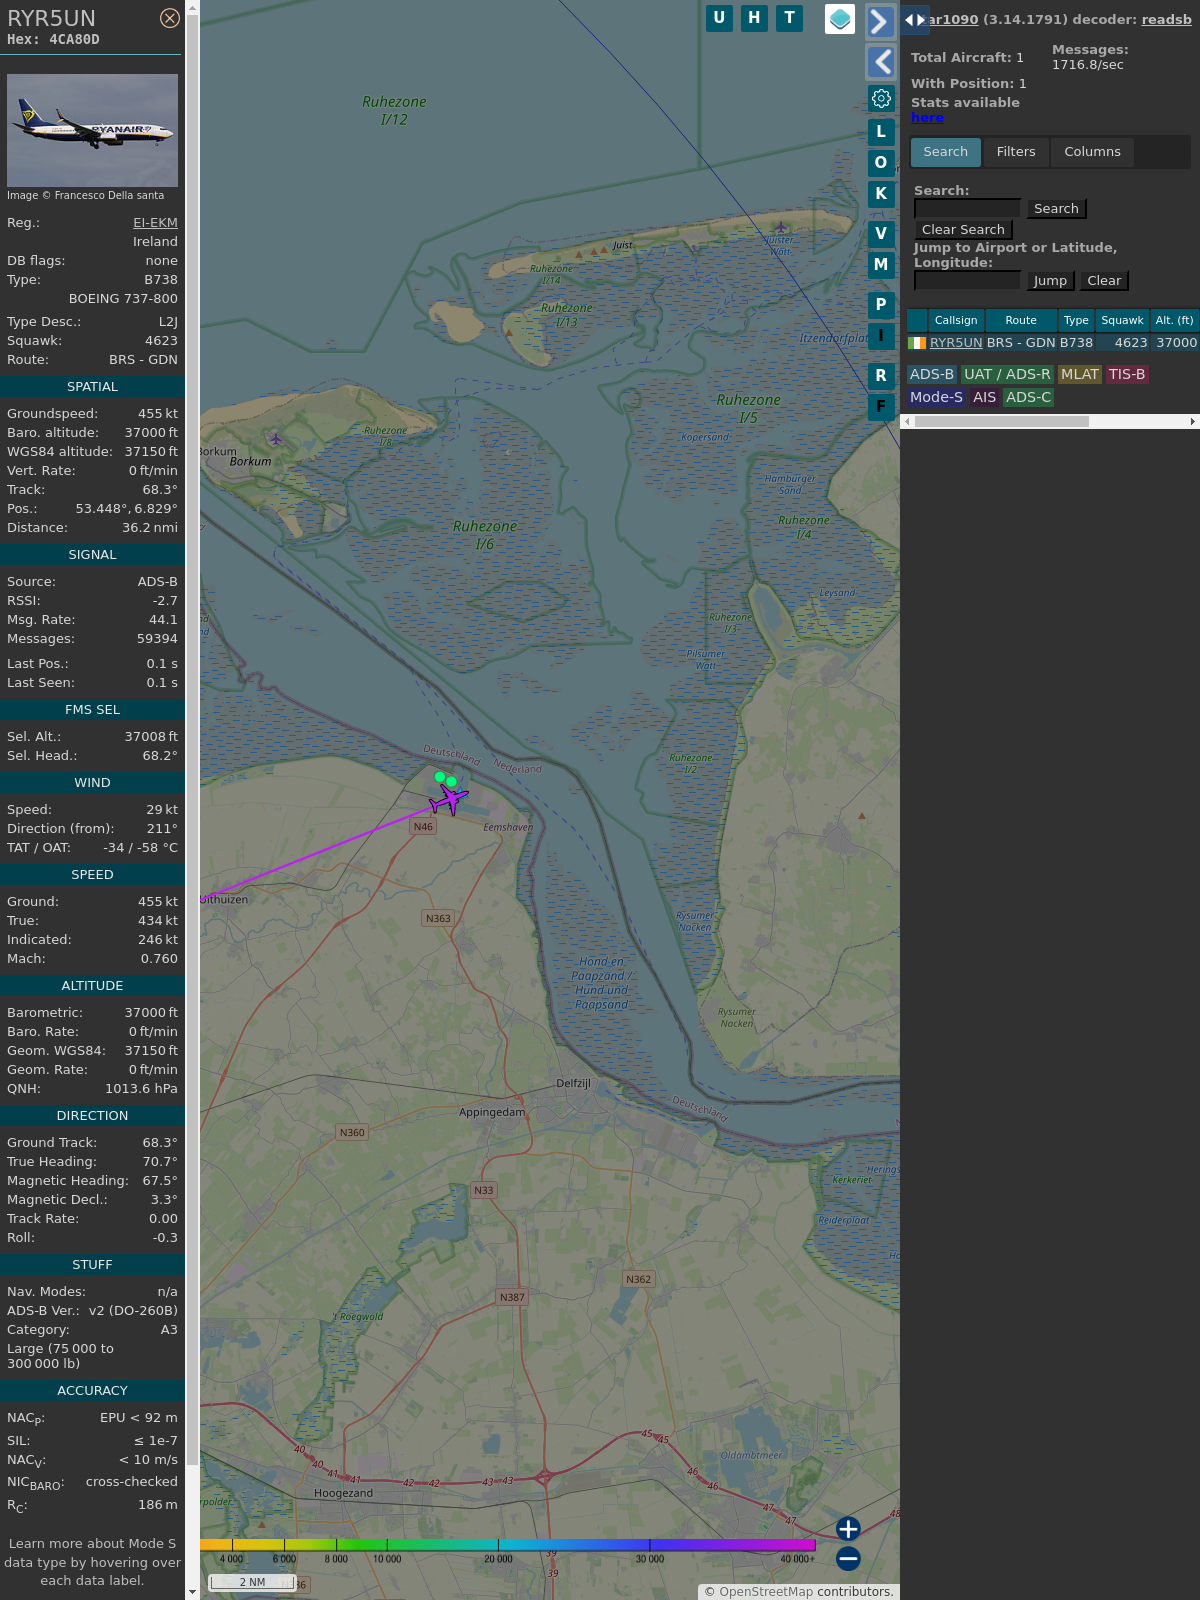Click the T map button
Viewport: 1200px width, 1600px height.
[x=790, y=18]
